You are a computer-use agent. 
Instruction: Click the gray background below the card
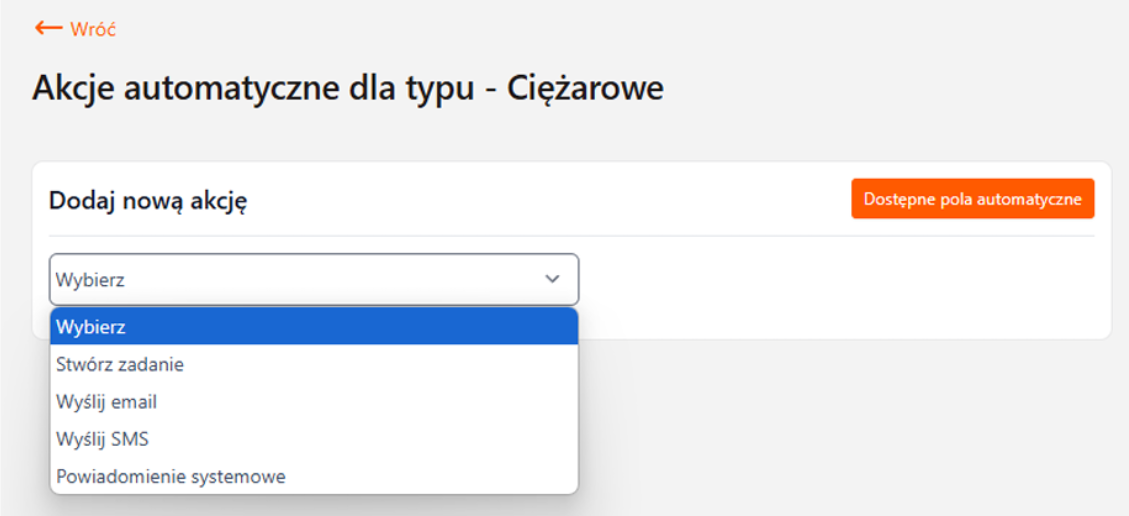(850, 430)
